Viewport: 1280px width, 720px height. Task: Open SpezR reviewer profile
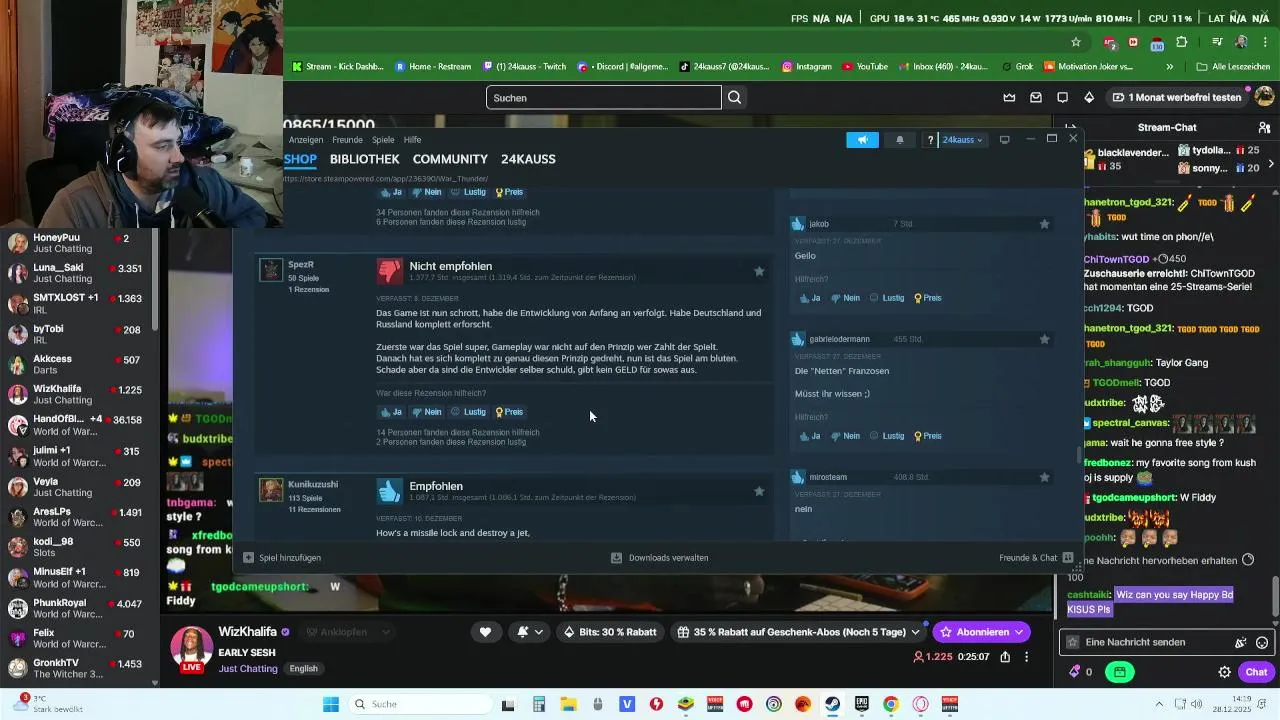(x=300, y=265)
